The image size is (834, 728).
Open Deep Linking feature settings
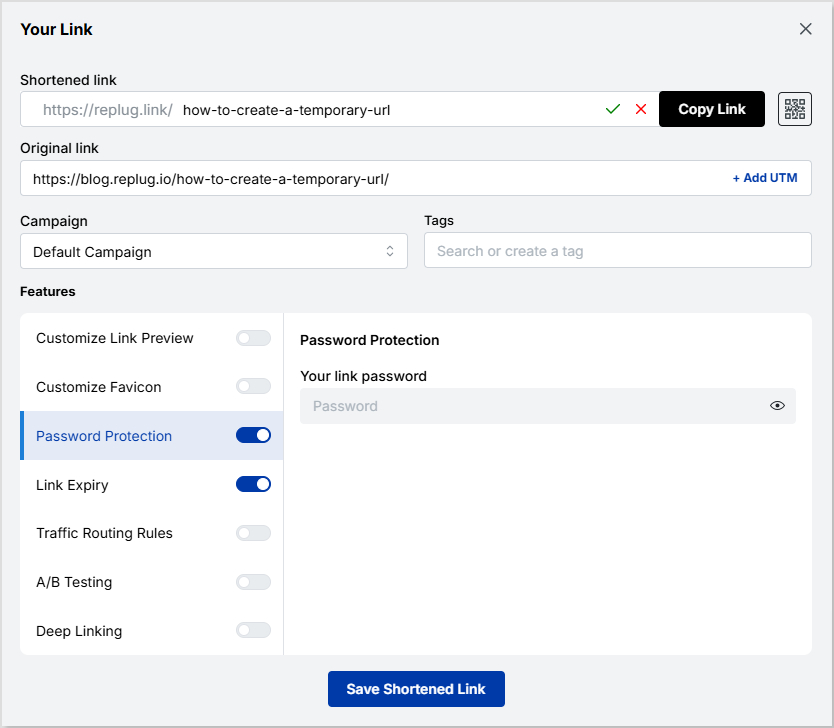(x=79, y=631)
